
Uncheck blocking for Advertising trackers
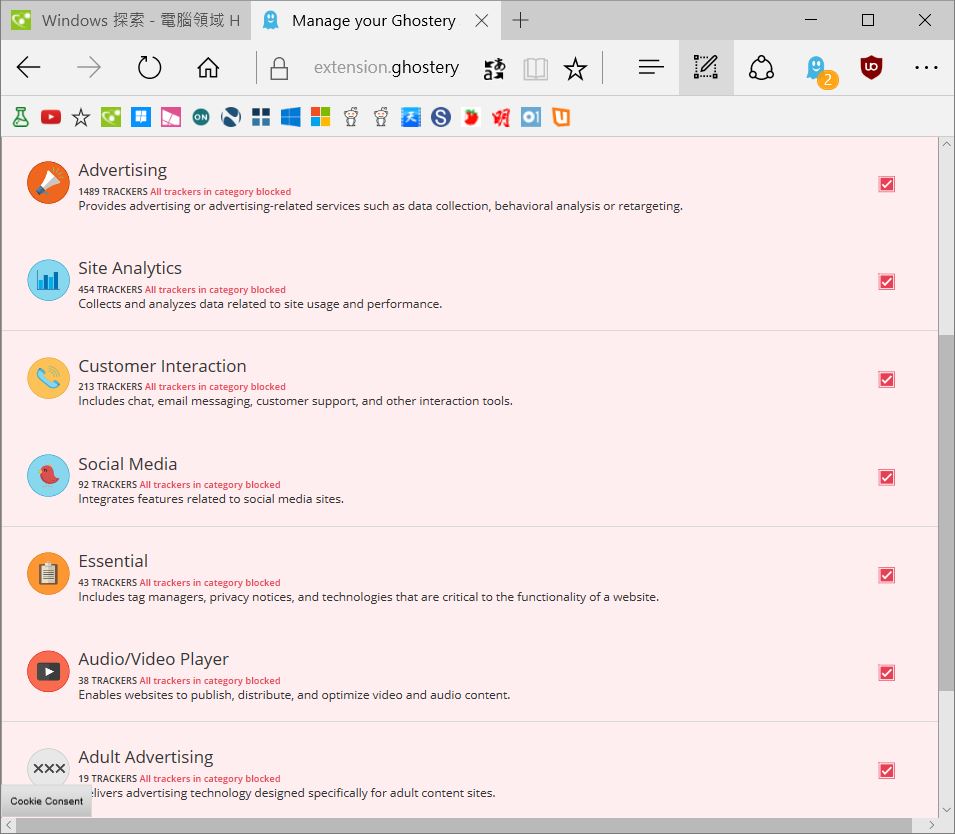pos(886,184)
